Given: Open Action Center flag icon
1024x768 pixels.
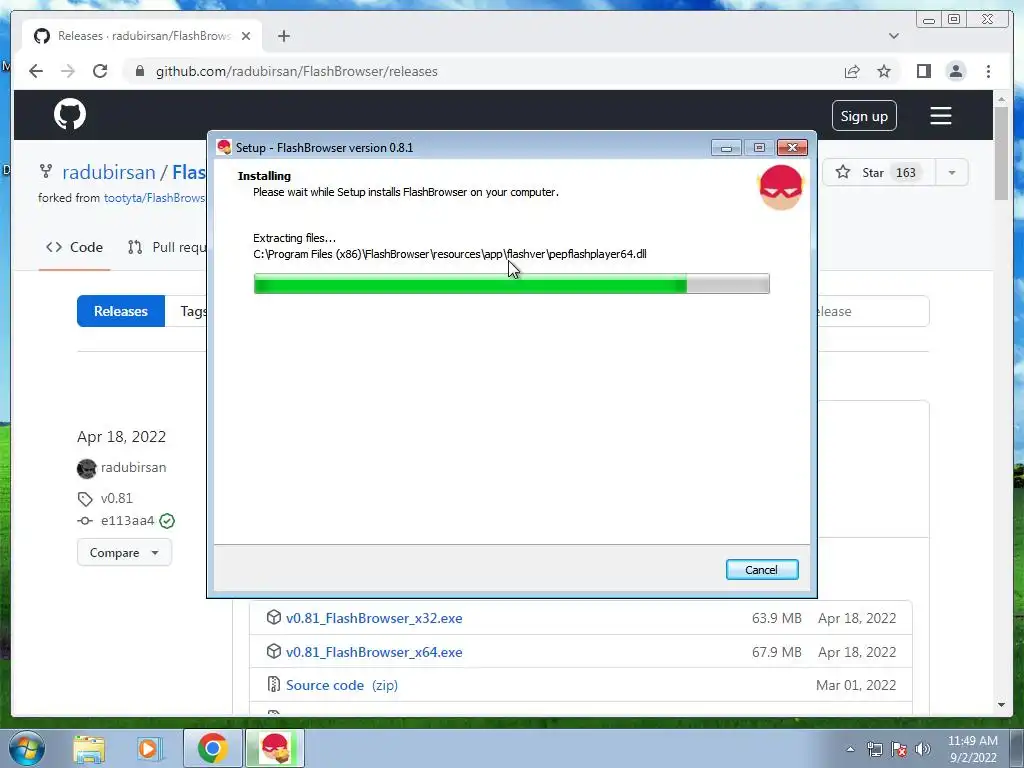Looking at the screenshot, I should tap(899, 749).
